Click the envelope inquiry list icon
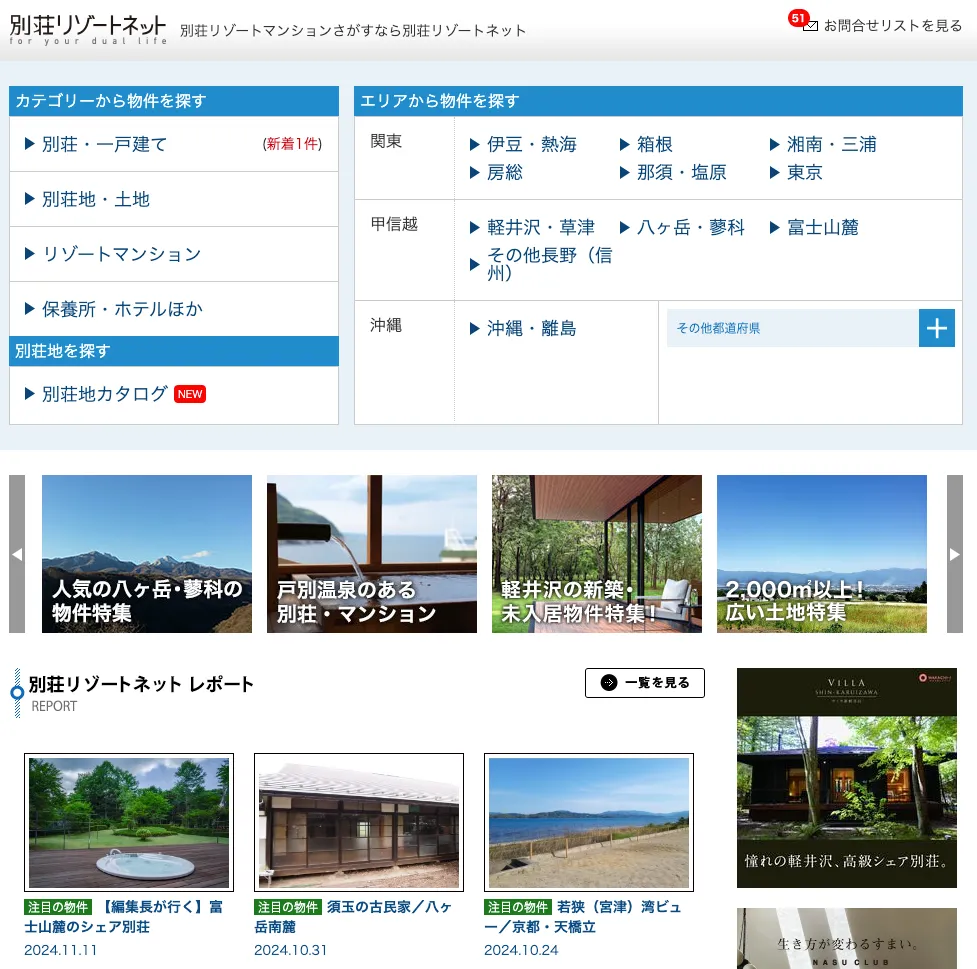977x969 pixels. click(810, 25)
